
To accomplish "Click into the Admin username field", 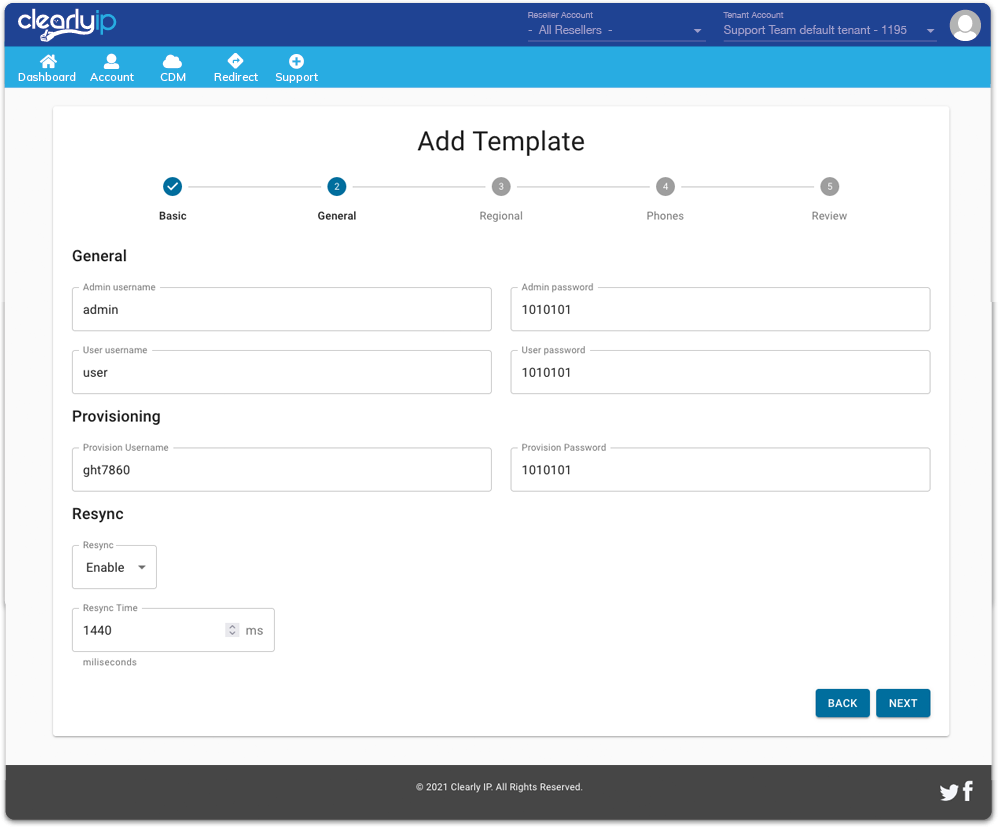I will [281, 310].
